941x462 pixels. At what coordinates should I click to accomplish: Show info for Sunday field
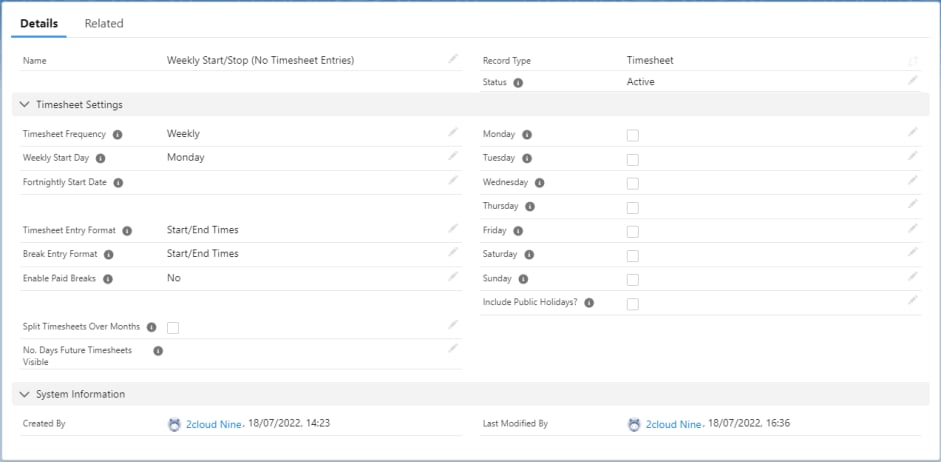[523, 279]
